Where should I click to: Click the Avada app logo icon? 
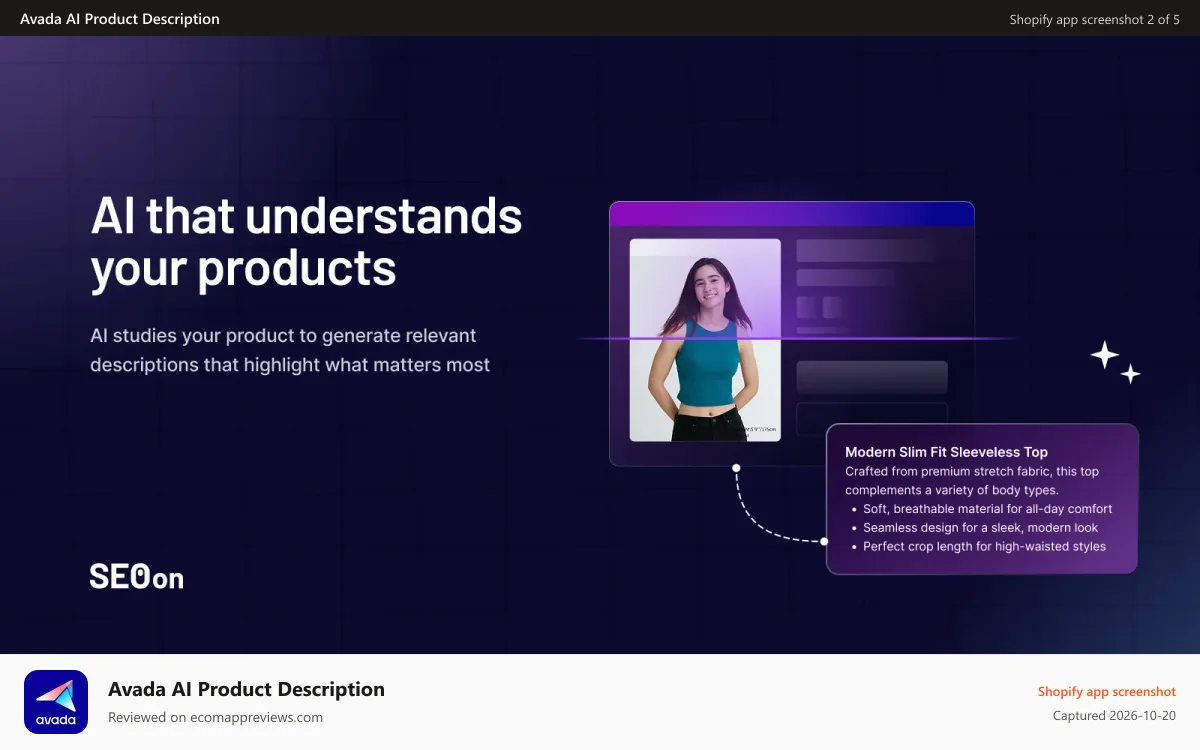pyautogui.click(x=56, y=702)
